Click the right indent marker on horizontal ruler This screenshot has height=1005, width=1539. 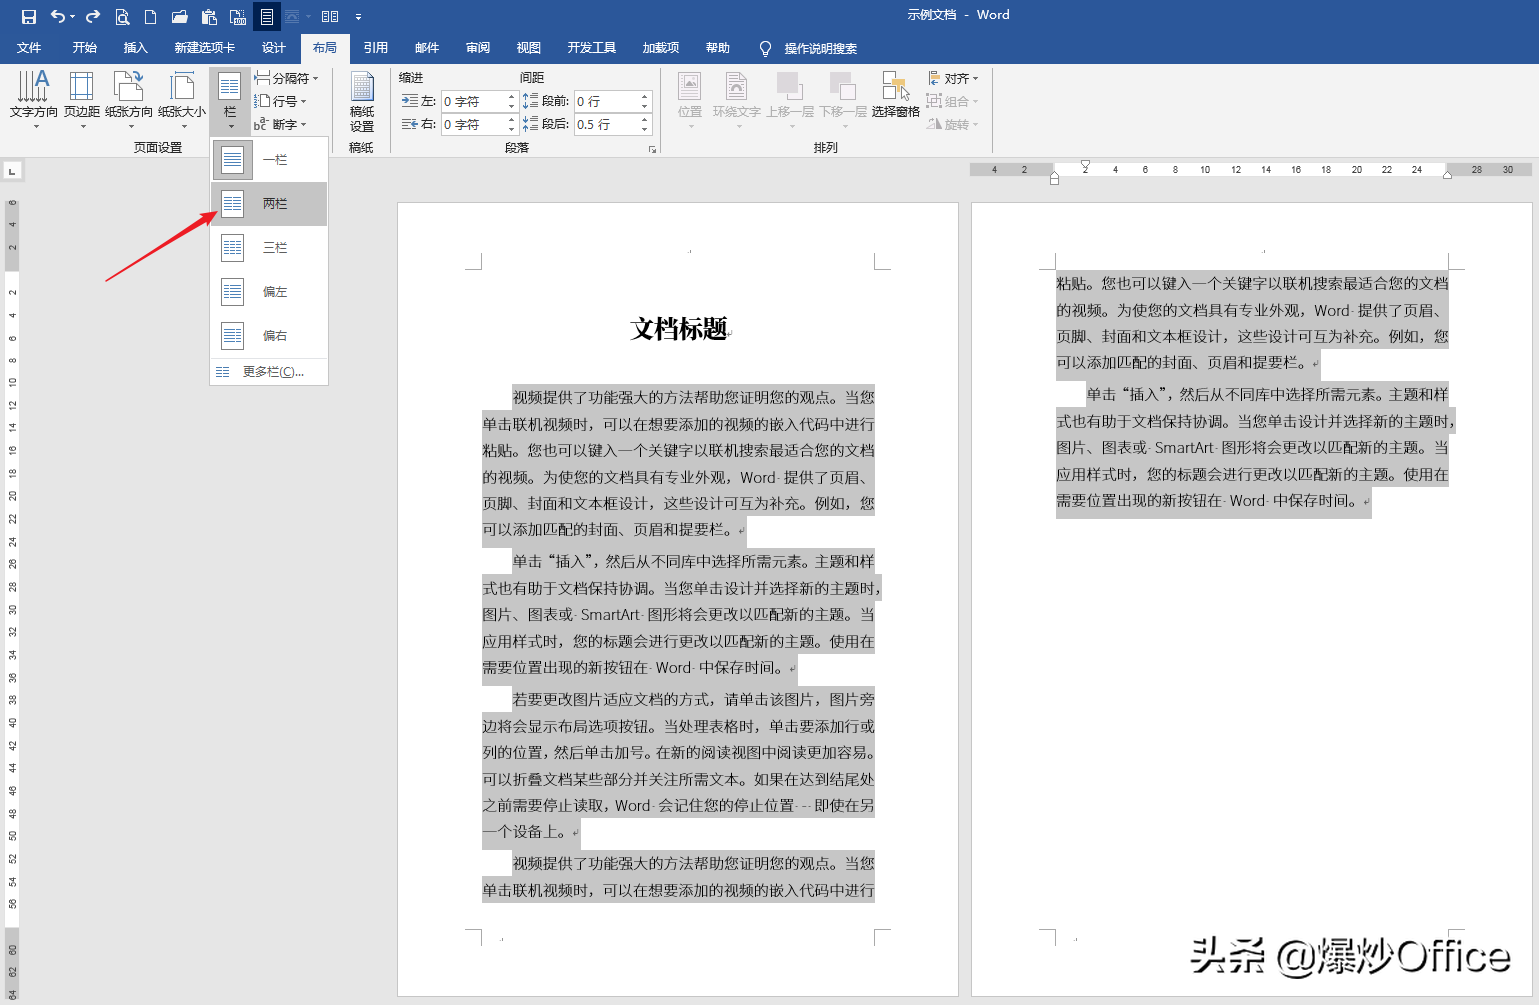1447,174
